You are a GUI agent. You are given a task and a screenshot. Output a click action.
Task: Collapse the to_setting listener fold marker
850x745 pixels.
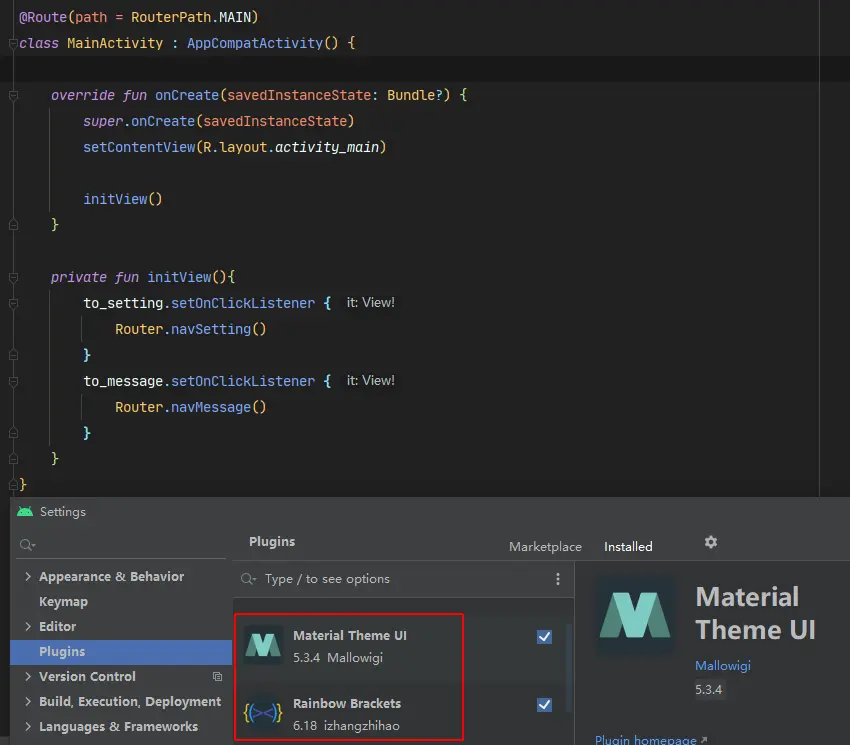[x=14, y=304]
